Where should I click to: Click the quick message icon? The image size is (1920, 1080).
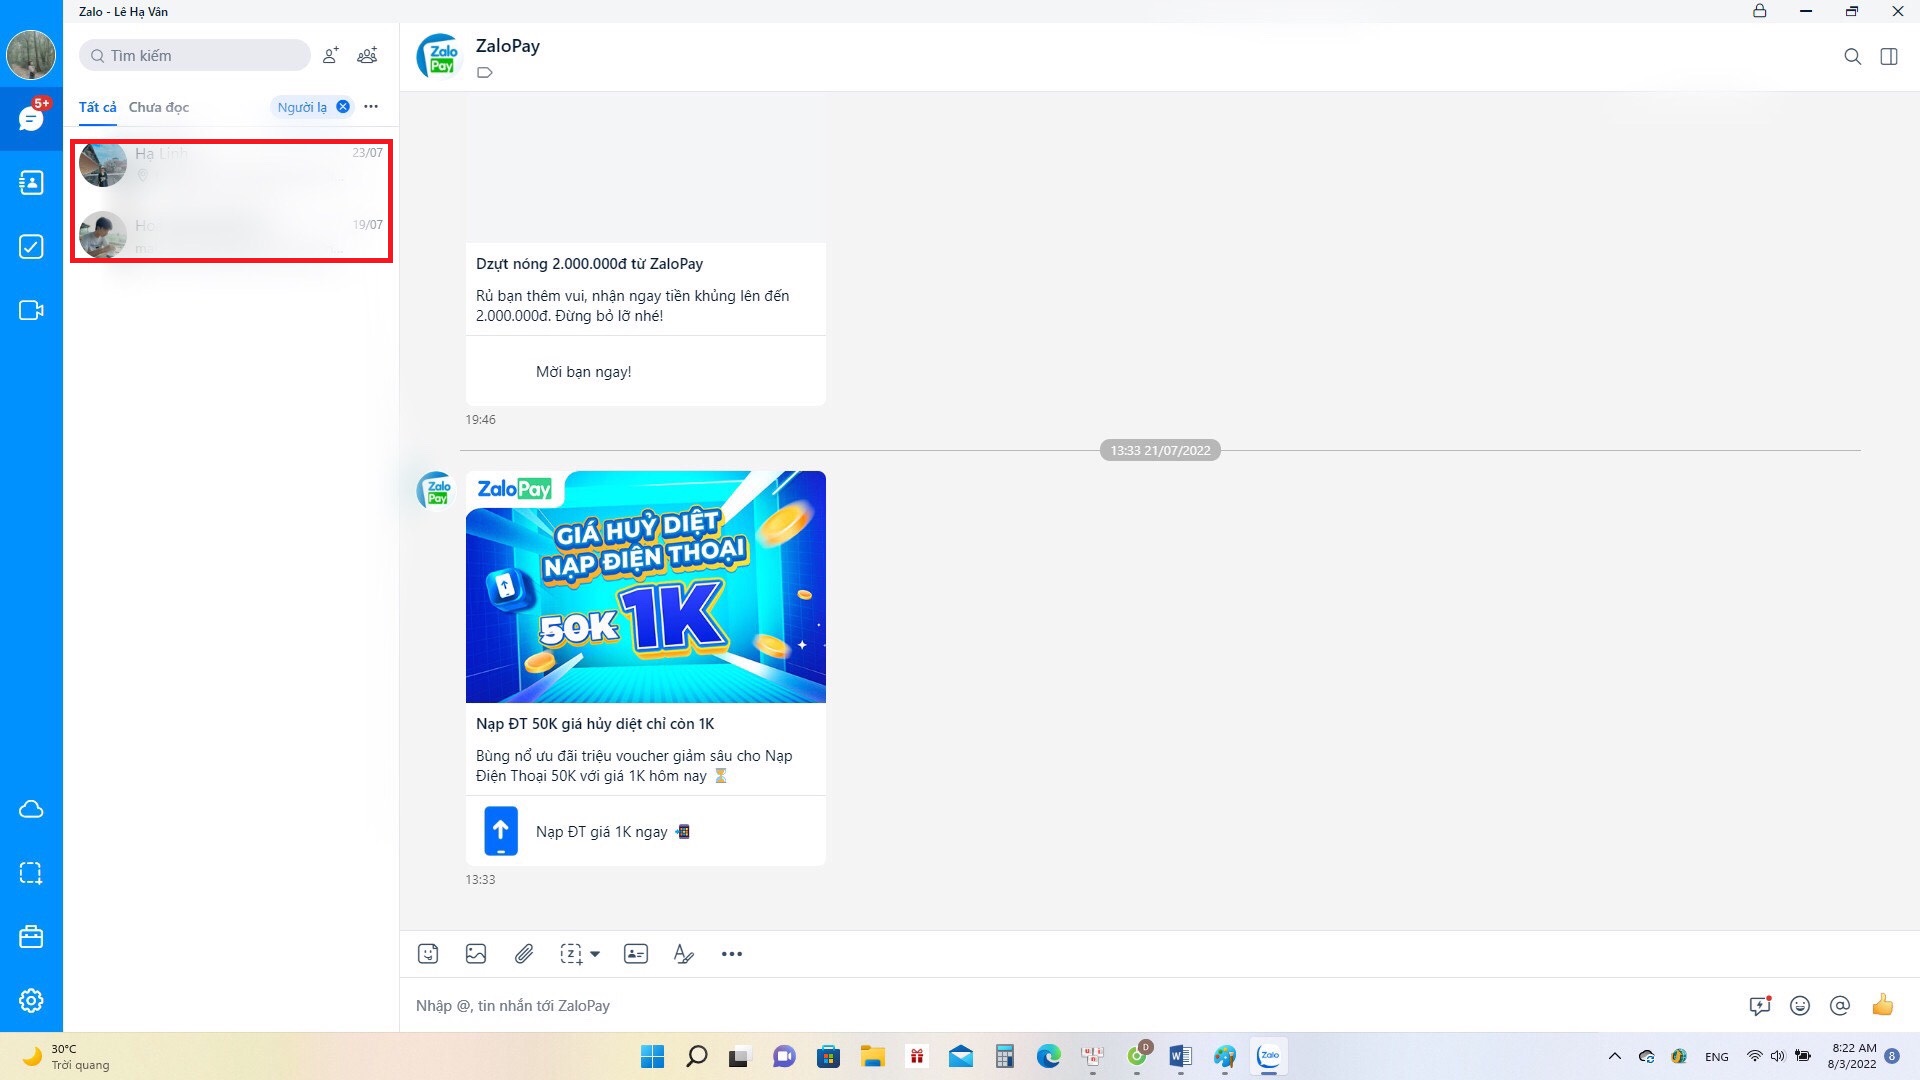1760,1005
